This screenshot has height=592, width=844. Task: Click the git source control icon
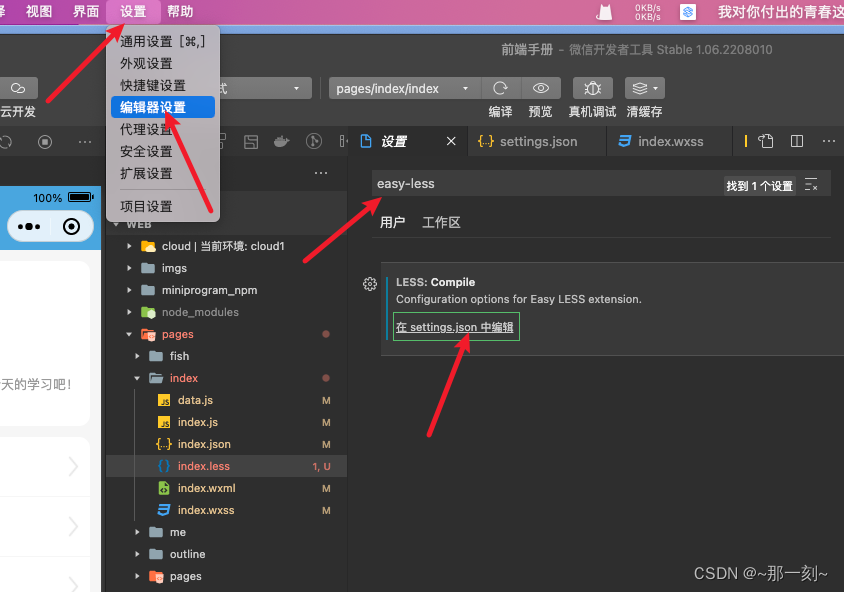coord(314,142)
